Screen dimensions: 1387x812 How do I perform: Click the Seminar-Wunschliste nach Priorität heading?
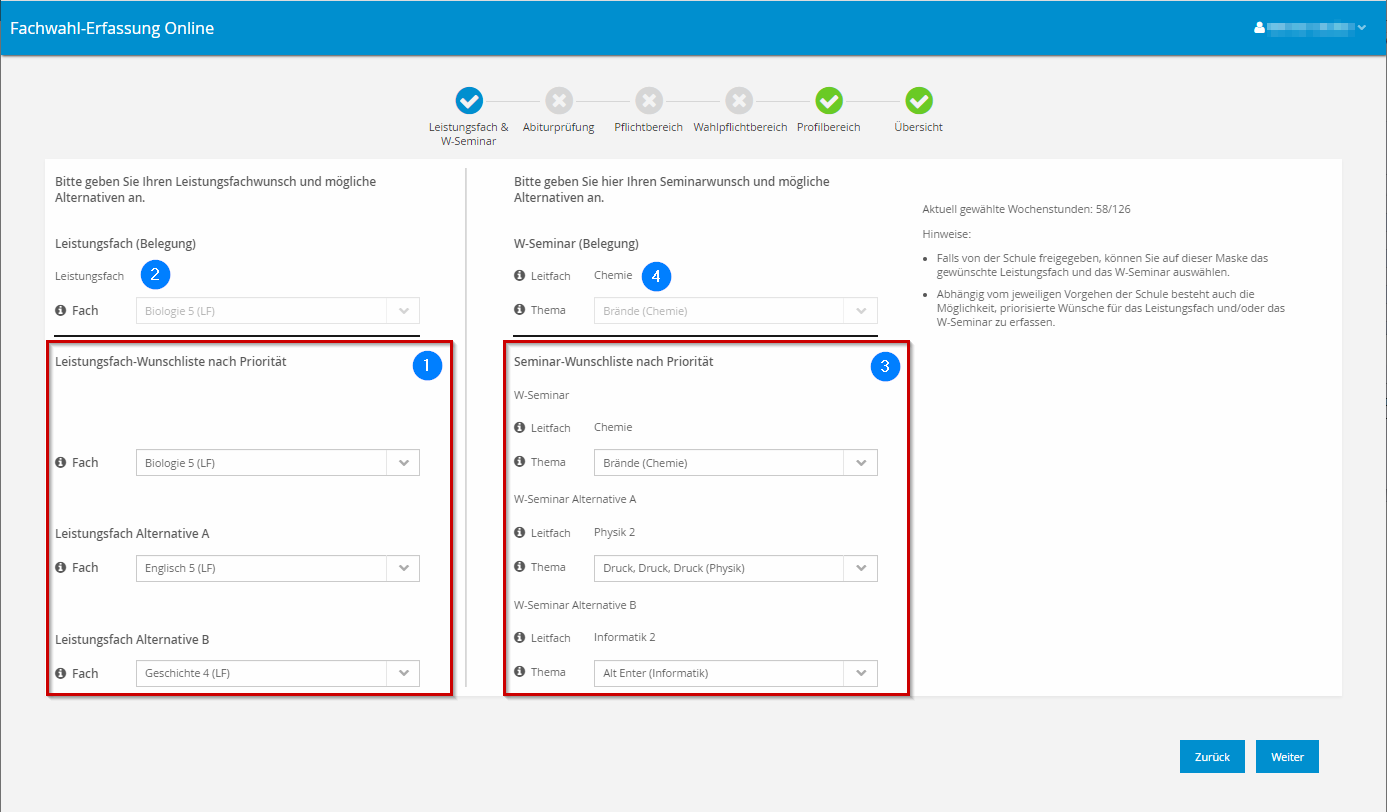[613, 362]
